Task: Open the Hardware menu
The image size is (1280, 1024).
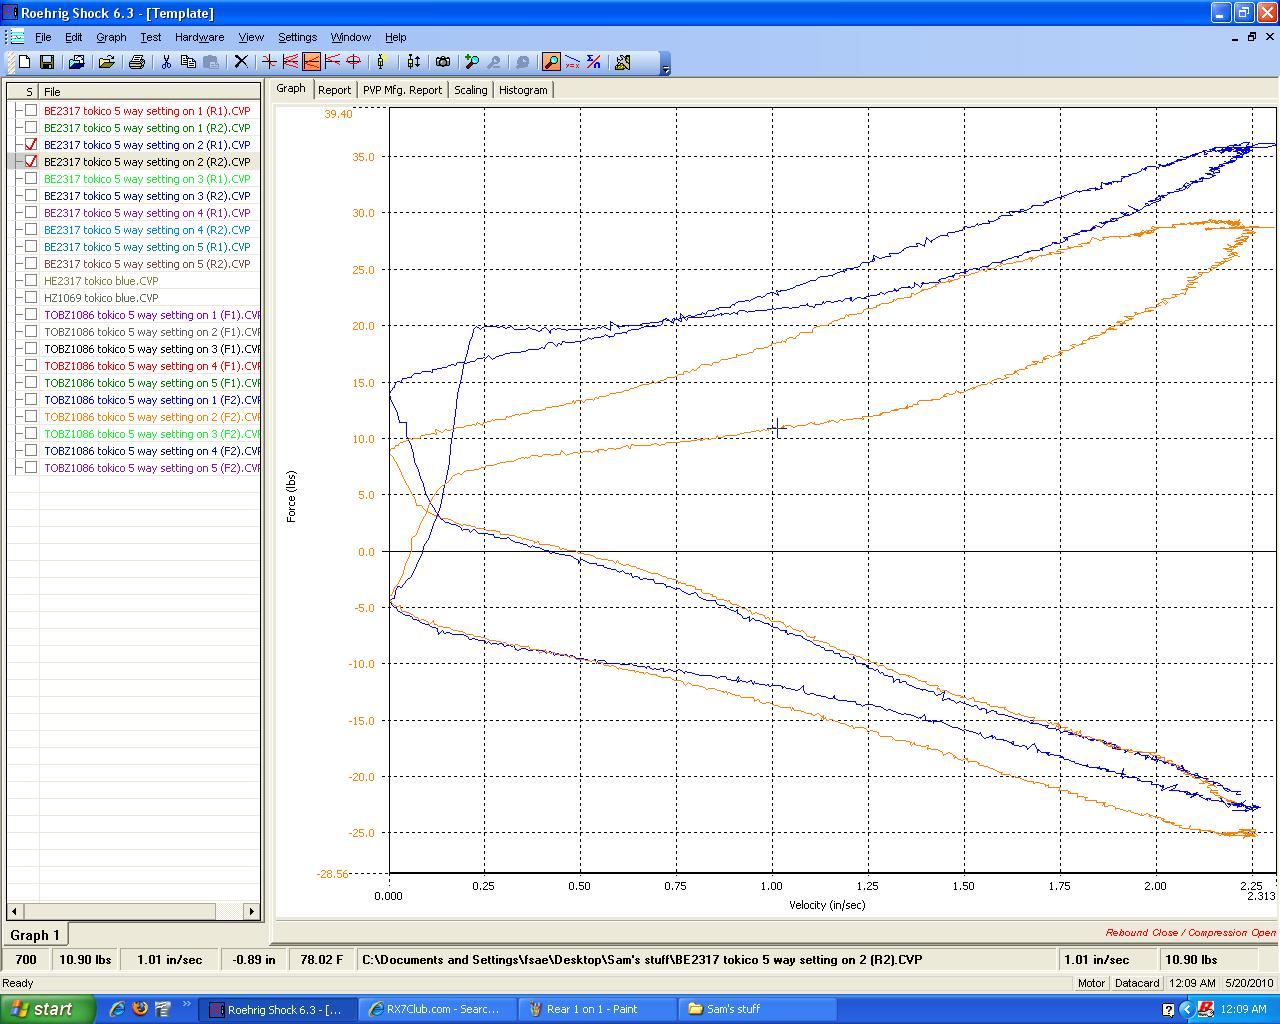Action: (199, 37)
